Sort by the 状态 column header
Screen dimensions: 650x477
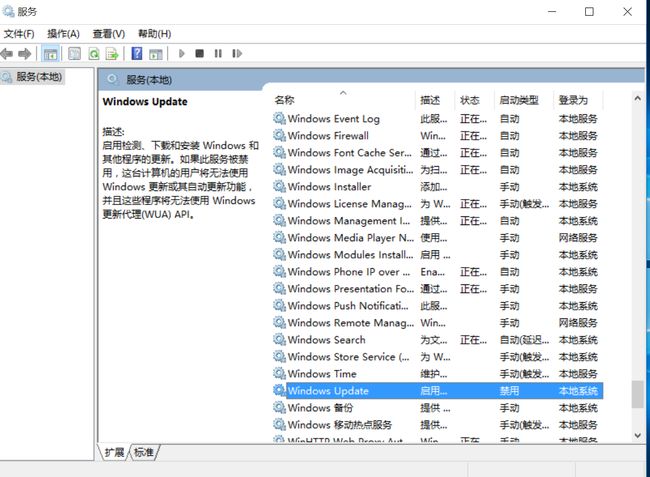[475, 100]
